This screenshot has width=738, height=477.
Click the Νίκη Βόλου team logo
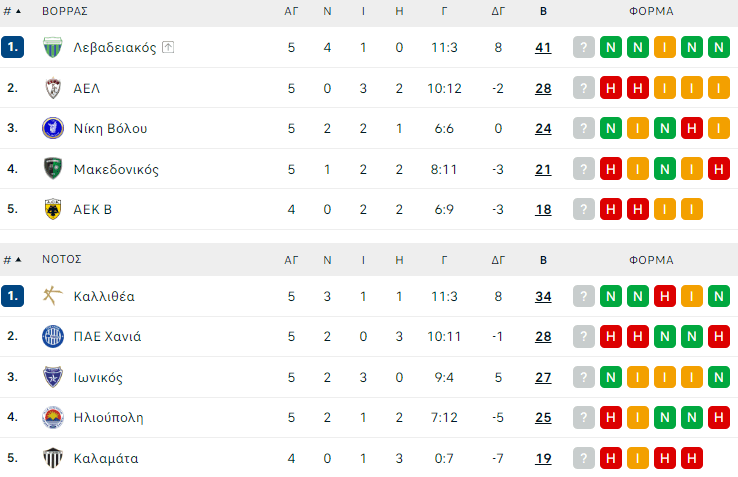[53, 128]
